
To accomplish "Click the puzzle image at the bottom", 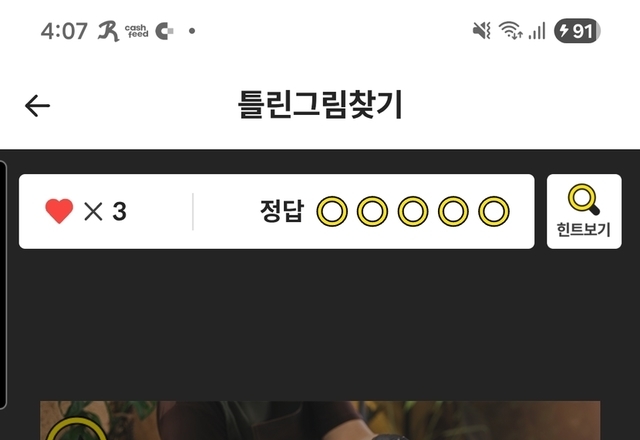I will (320, 420).
